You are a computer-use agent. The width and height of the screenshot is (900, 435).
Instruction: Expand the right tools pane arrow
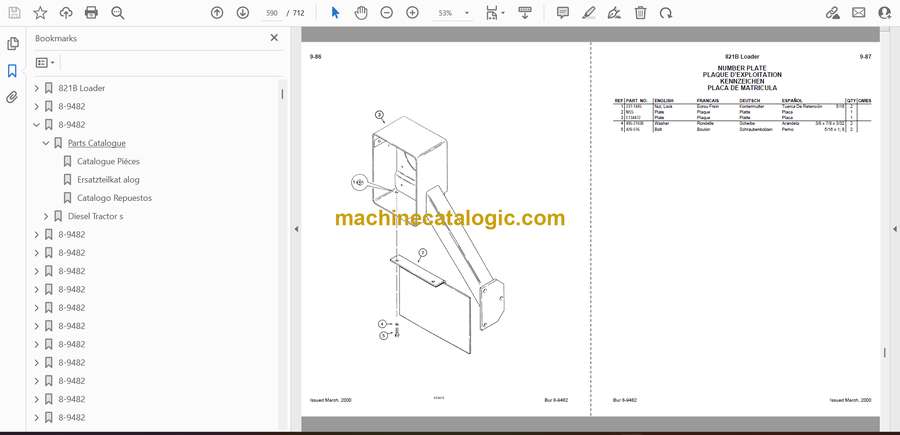point(894,229)
